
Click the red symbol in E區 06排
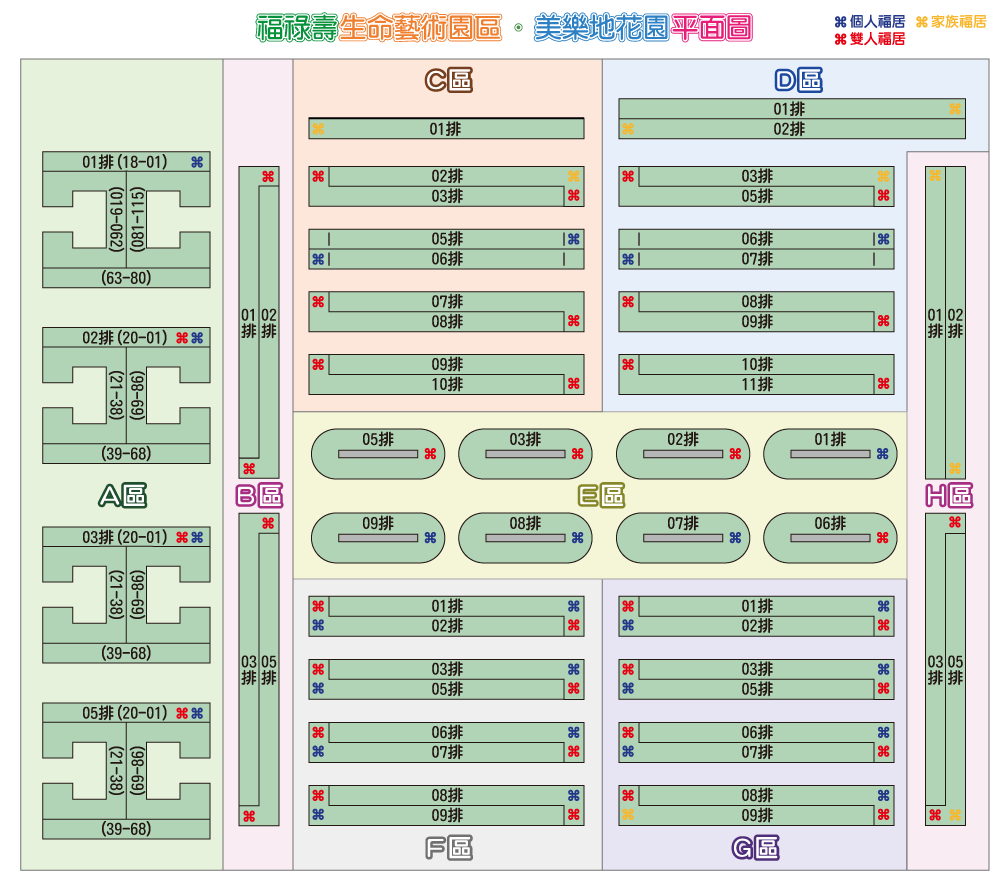click(882, 537)
